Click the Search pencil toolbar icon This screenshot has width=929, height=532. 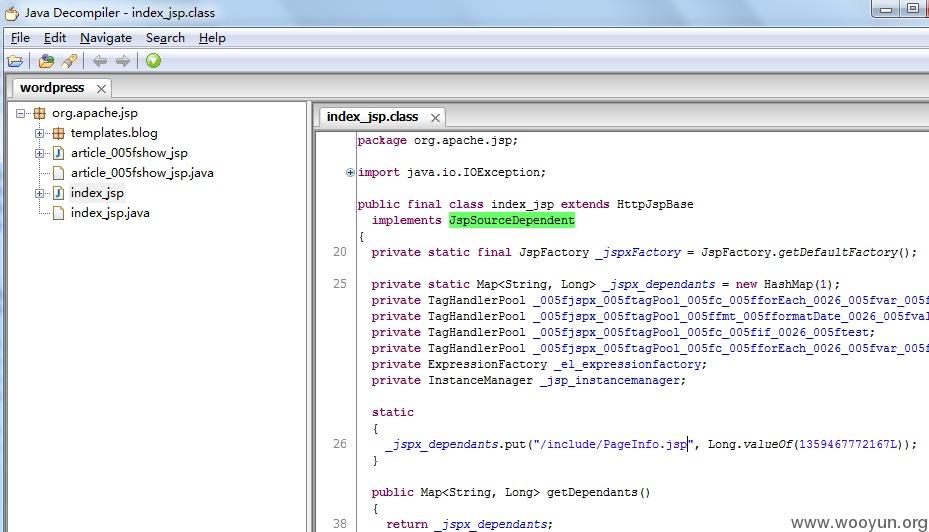[69, 61]
